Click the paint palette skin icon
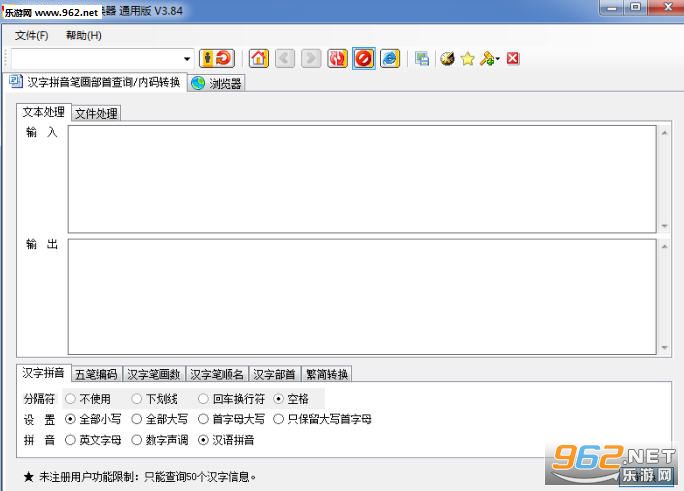 click(447, 58)
